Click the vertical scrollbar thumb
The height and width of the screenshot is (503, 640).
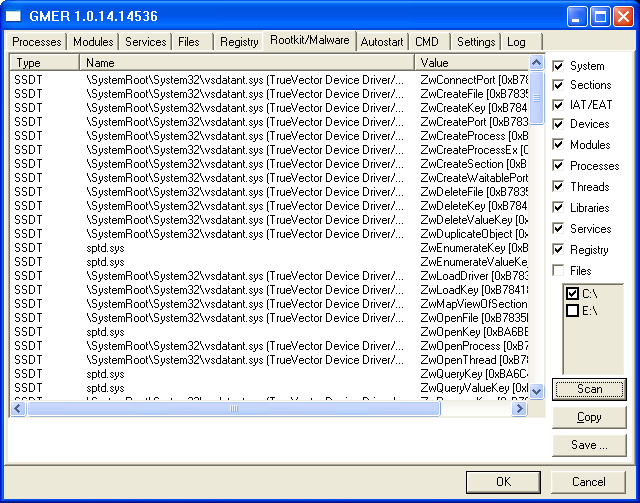coord(536,98)
